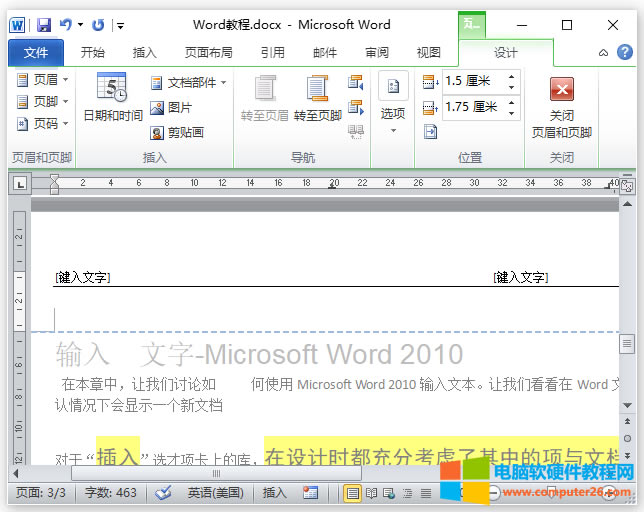Click the 1.5 厘米 header position field
644x512 pixels.
click(x=475, y=81)
